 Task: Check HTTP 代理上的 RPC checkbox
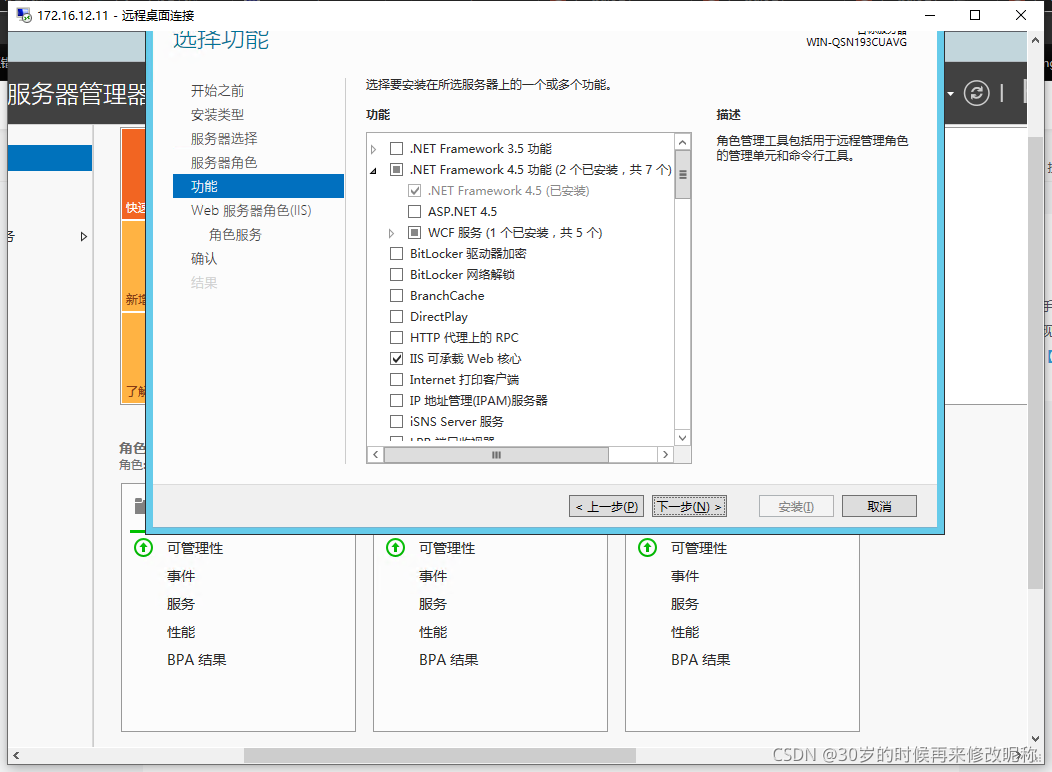tap(397, 337)
